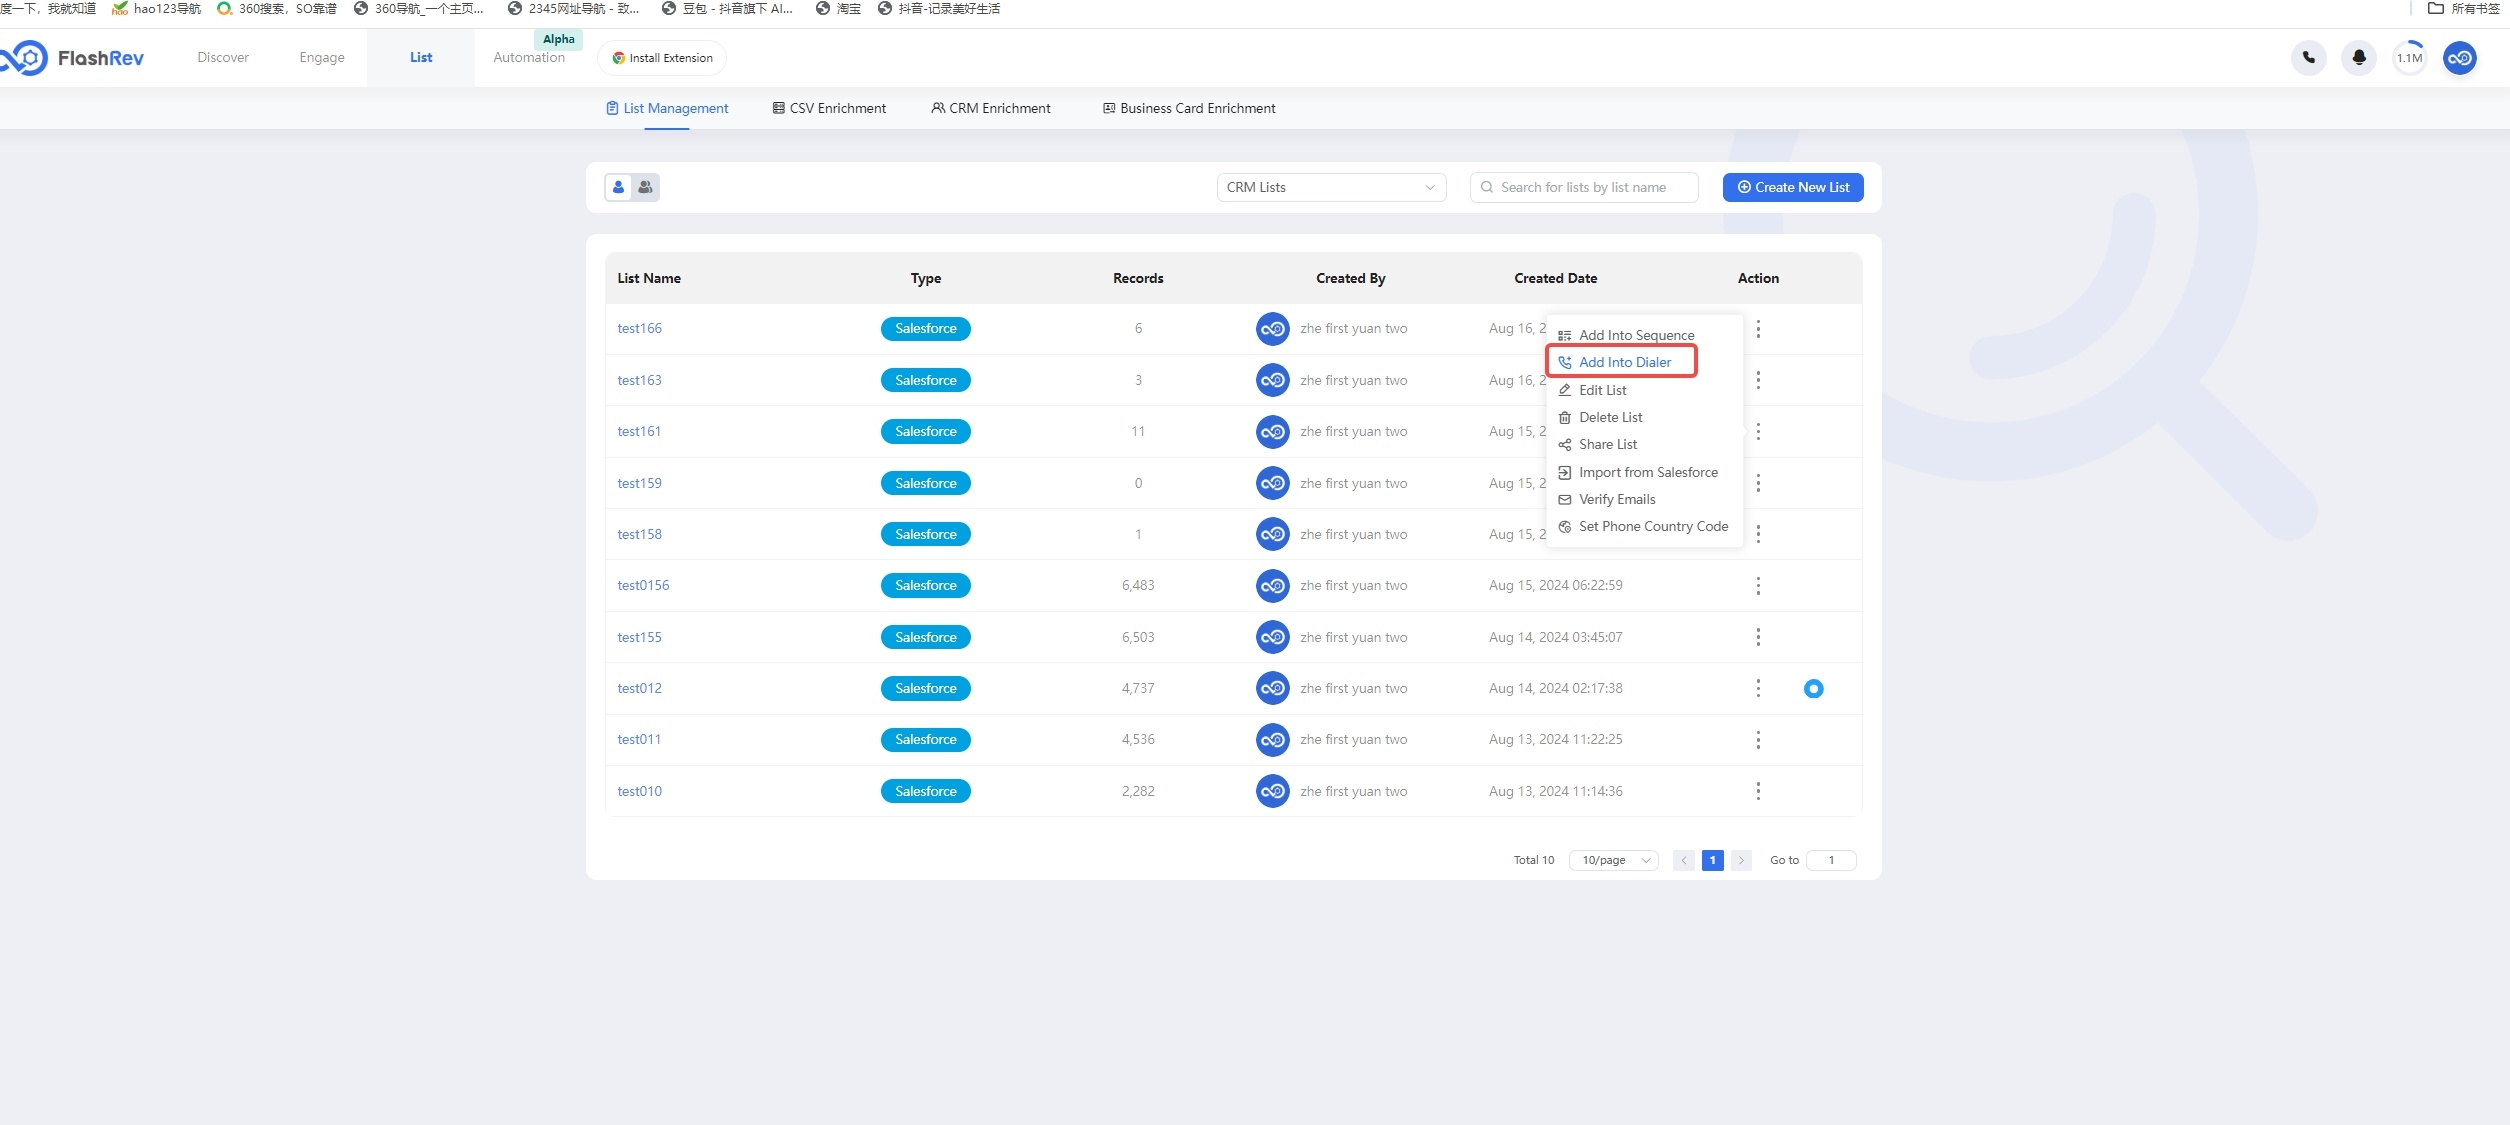Image resolution: width=2510 pixels, height=1125 pixels.
Task: Click Salesforce tag in test159 row
Action: click(926, 483)
